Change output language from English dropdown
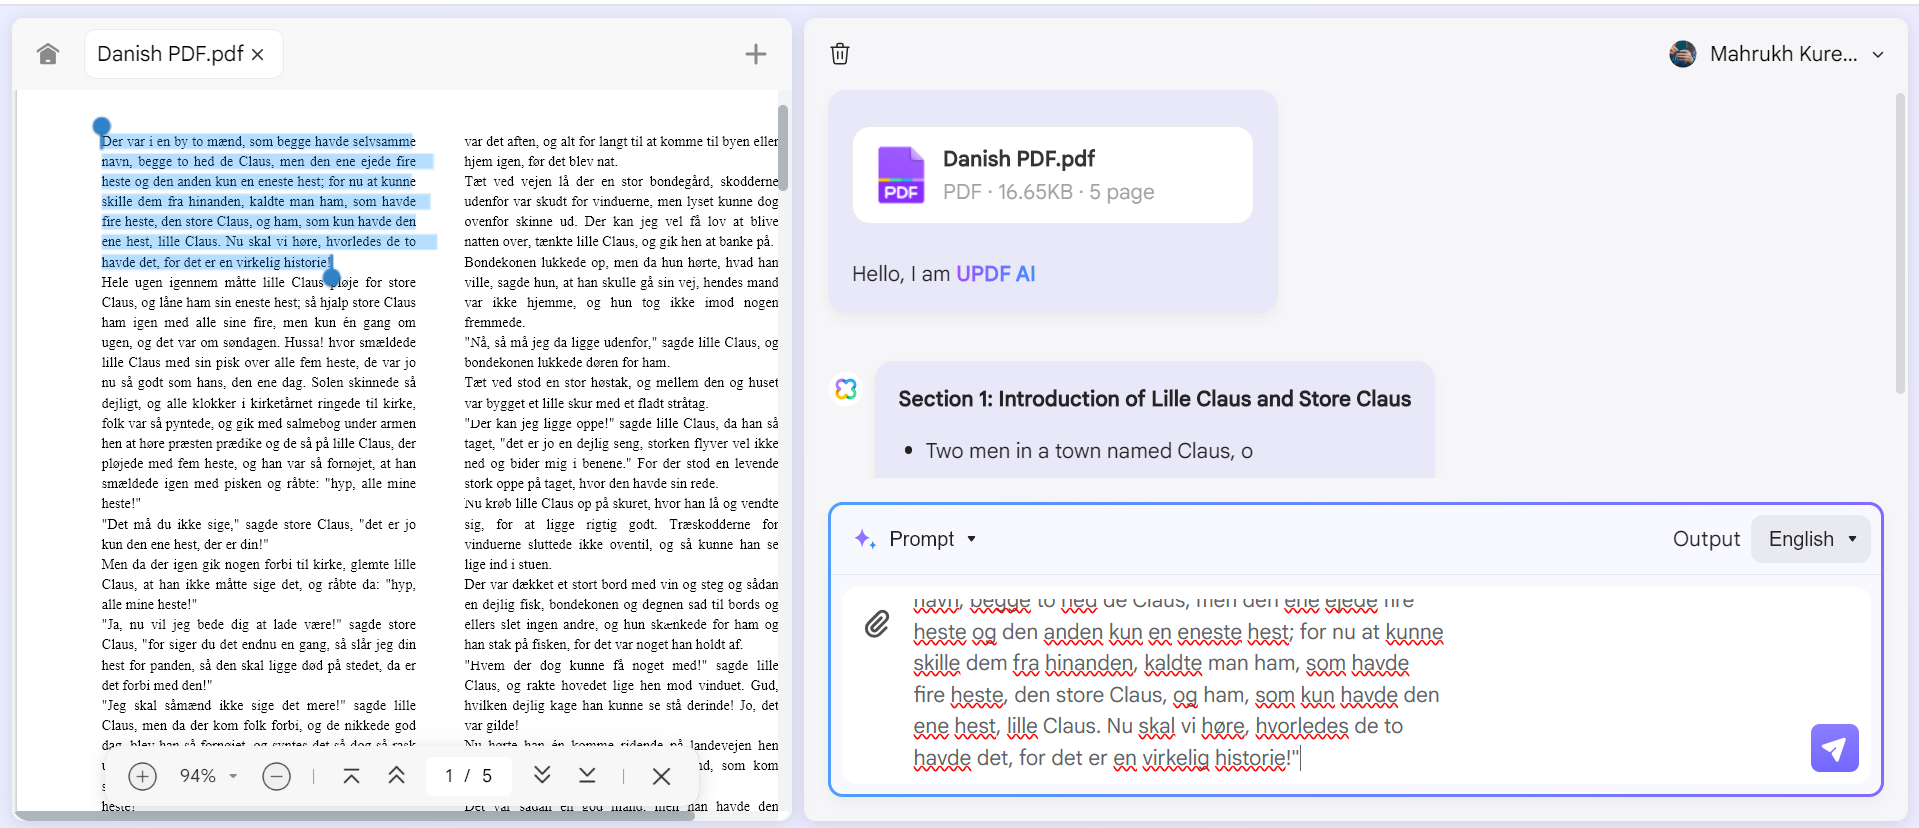This screenshot has height=828, width=1919. [x=1811, y=539]
